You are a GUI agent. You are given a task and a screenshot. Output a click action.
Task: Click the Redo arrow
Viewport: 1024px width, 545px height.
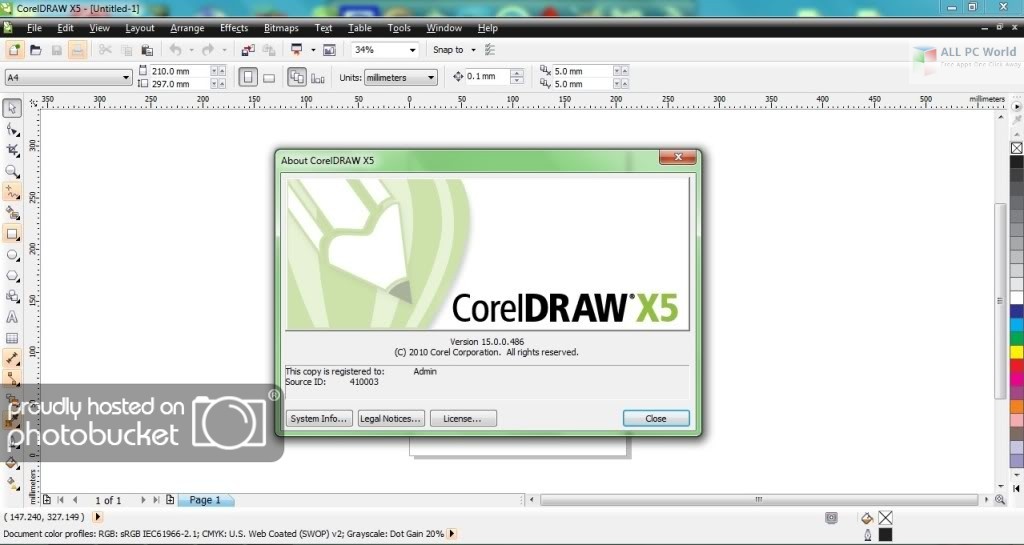(208, 50)
